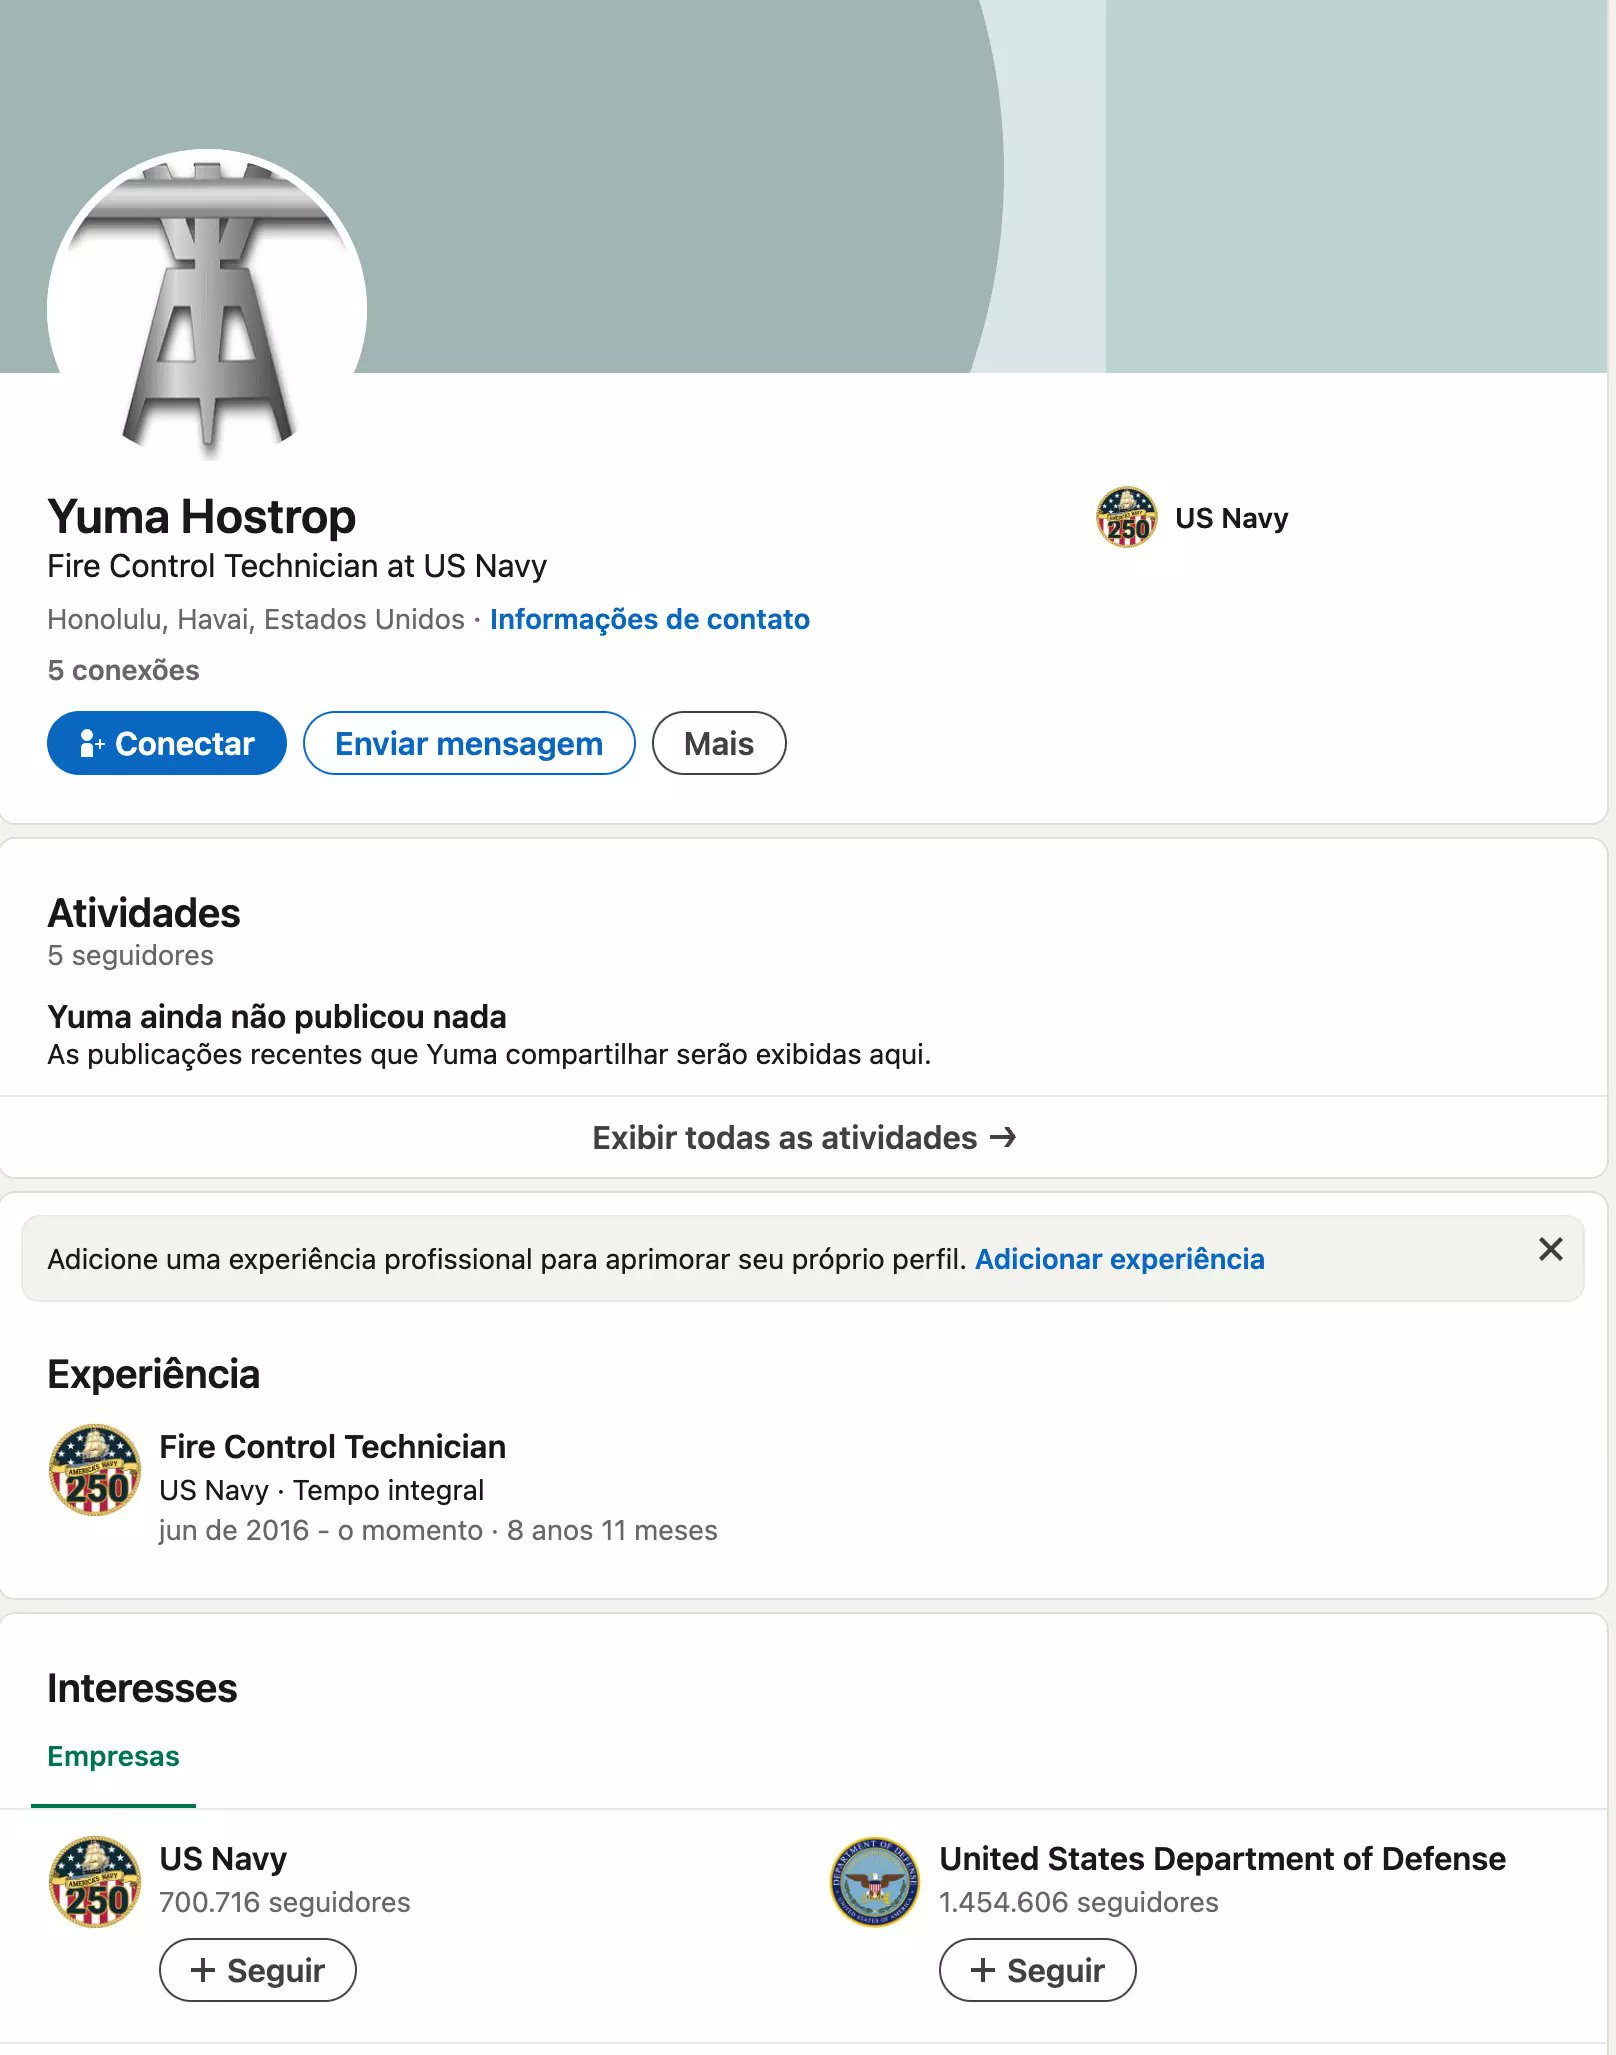Viewport: 1616px width, 2055px height.
Task: Click the Fire Control Technician job title
Action: point(332,1446)
